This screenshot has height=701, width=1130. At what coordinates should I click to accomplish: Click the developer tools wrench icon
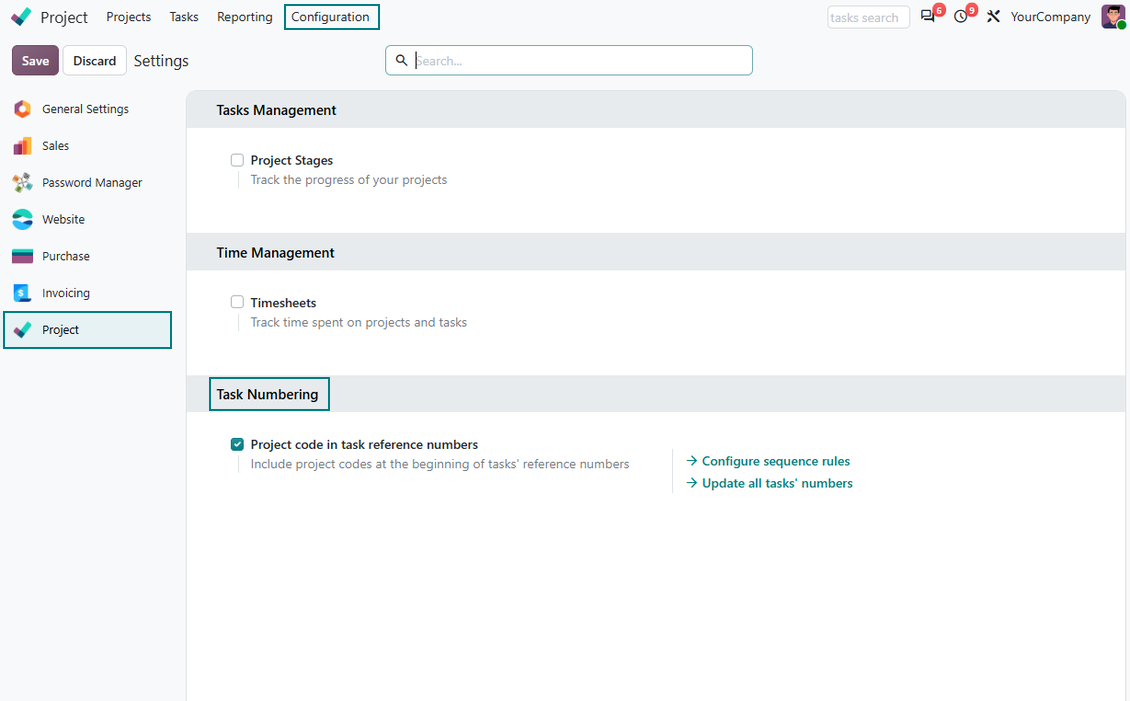click(x=993, y=17)
